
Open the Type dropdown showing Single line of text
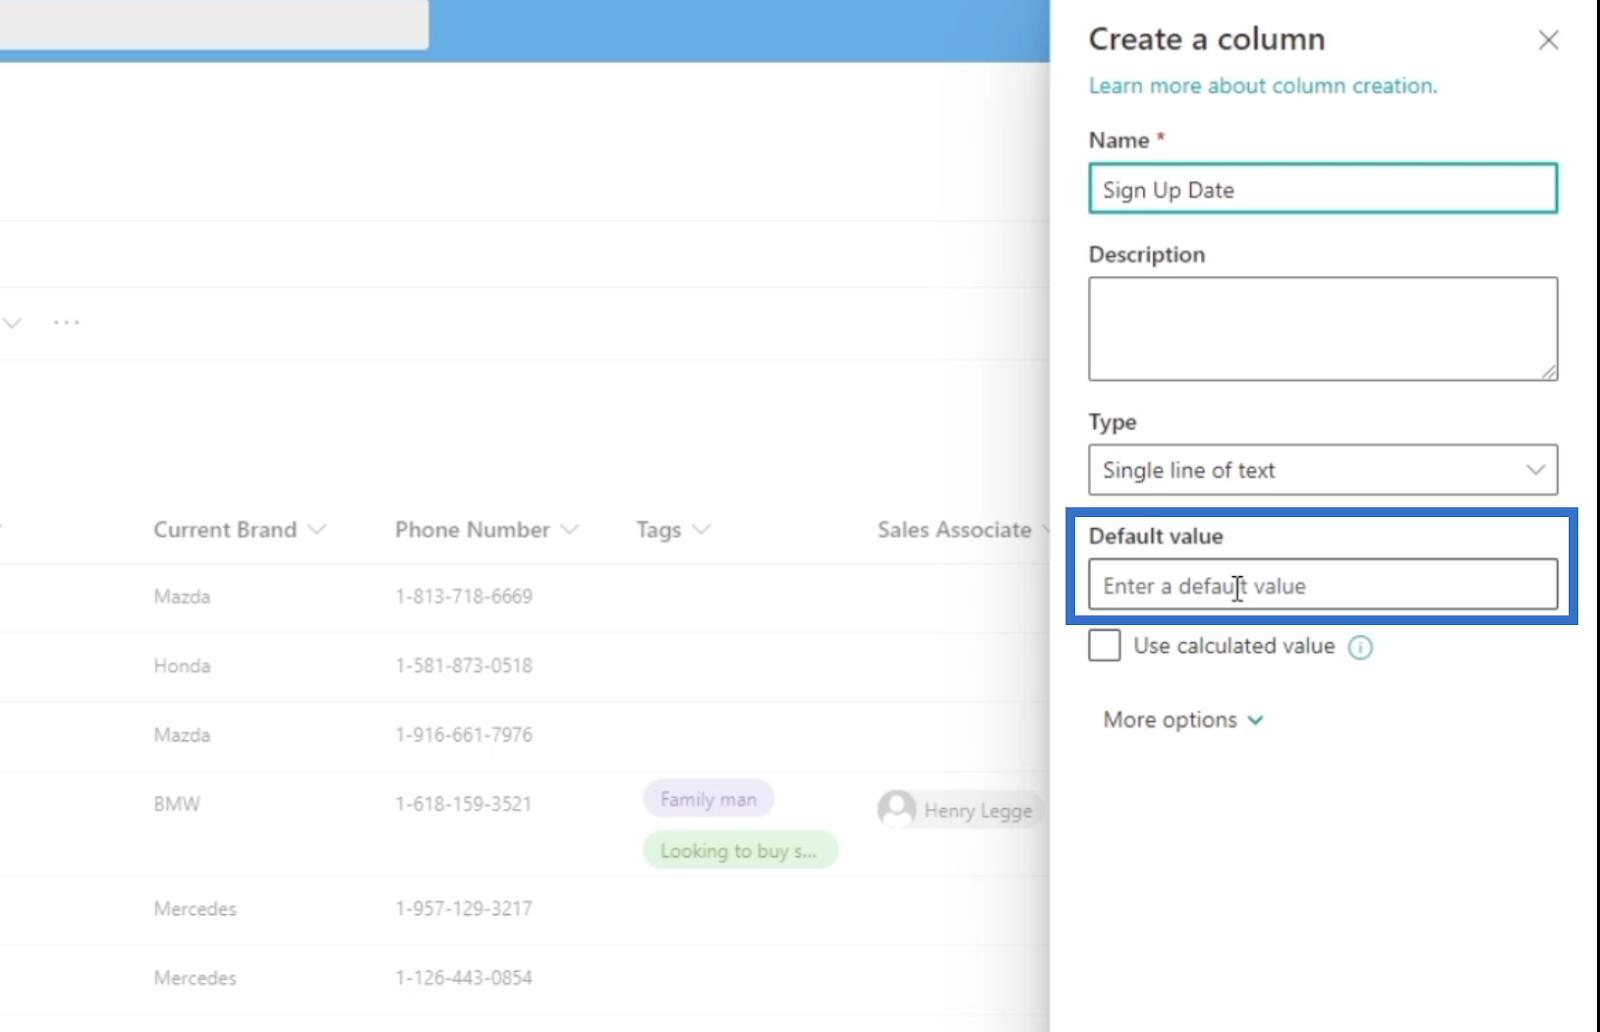click(1323, 470)
